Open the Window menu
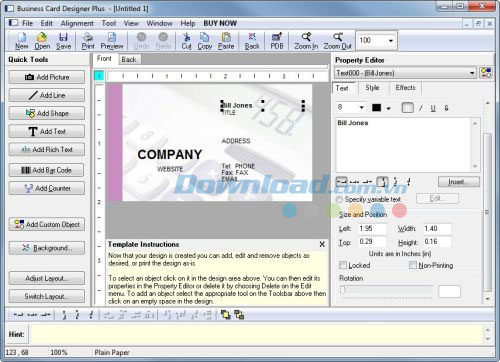 click(x=159, y=23)
